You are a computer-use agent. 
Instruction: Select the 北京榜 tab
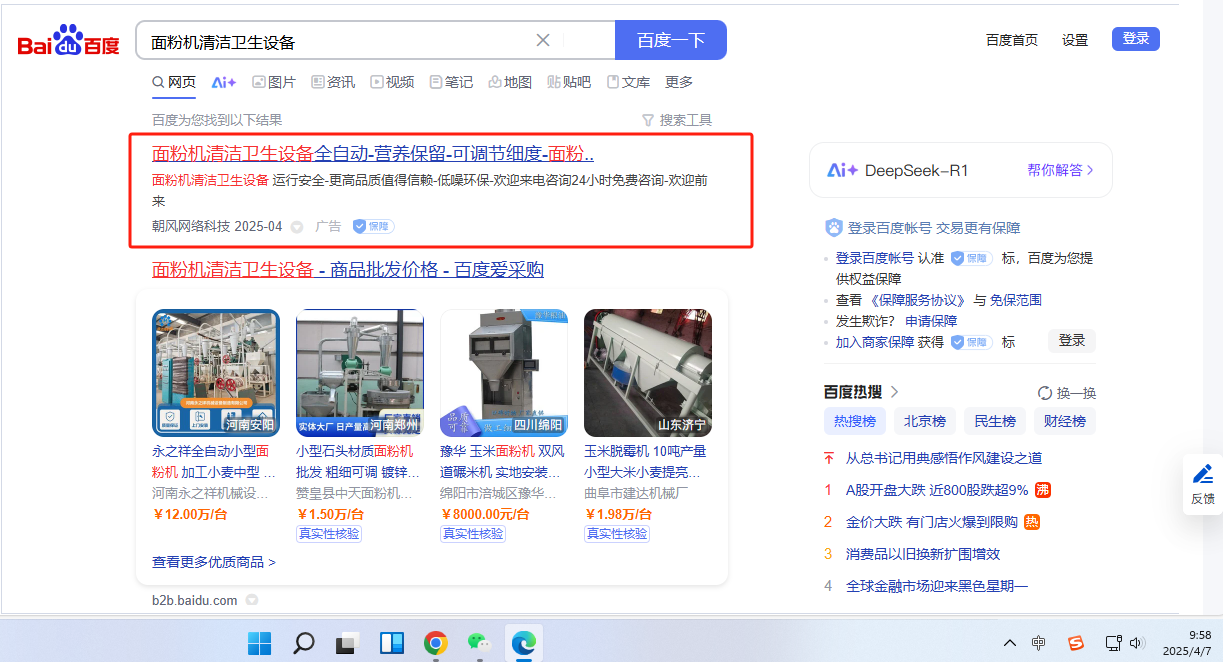925,421
